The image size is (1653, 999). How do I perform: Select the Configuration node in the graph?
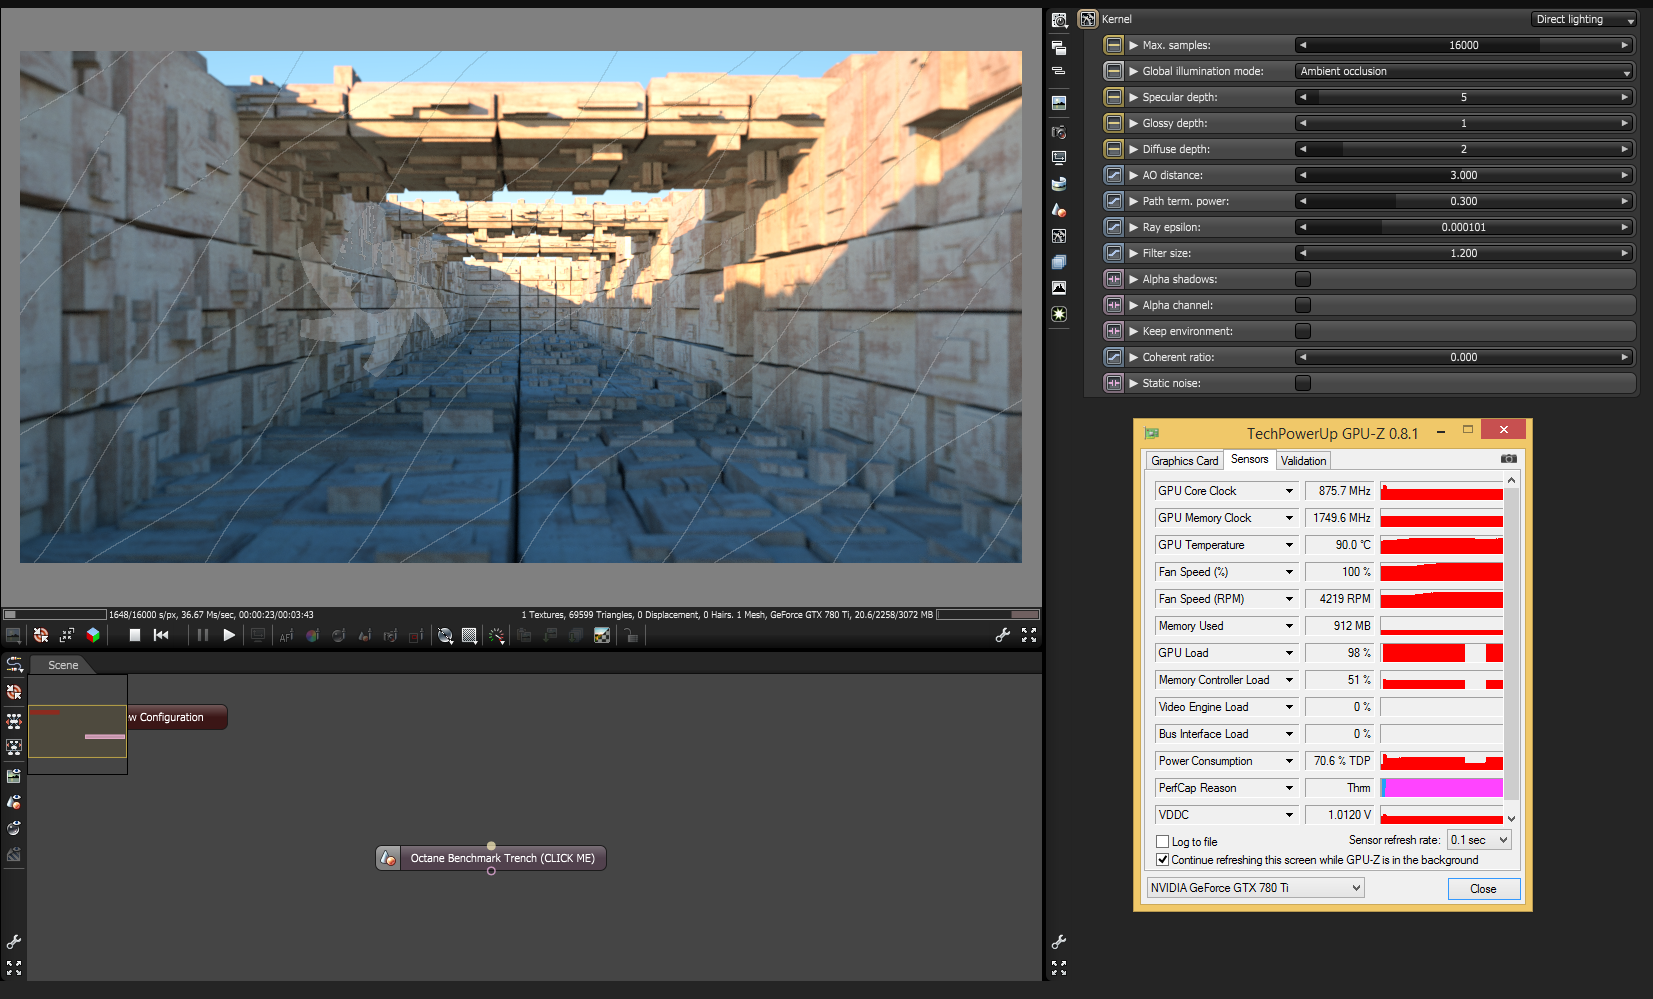point(177,717)
